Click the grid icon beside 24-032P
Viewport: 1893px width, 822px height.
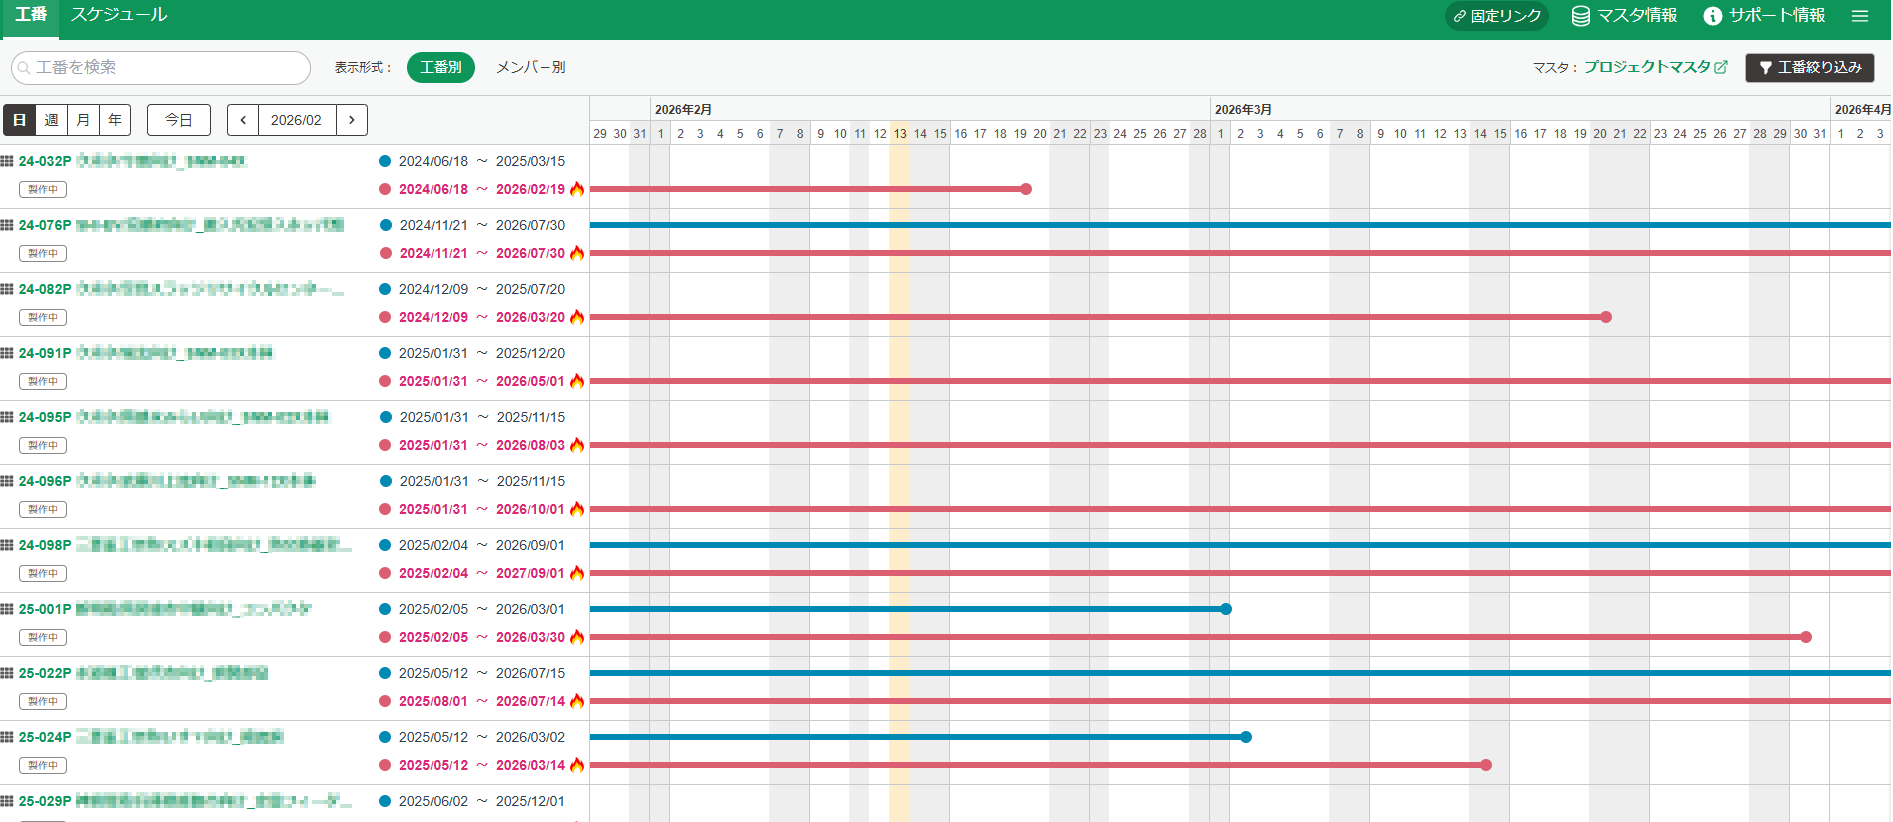8,161
